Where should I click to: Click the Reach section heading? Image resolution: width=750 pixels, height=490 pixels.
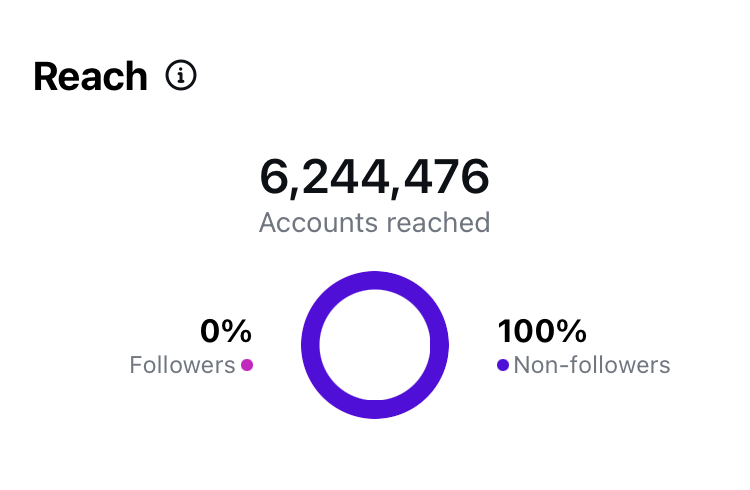click(x=90, y=77)
